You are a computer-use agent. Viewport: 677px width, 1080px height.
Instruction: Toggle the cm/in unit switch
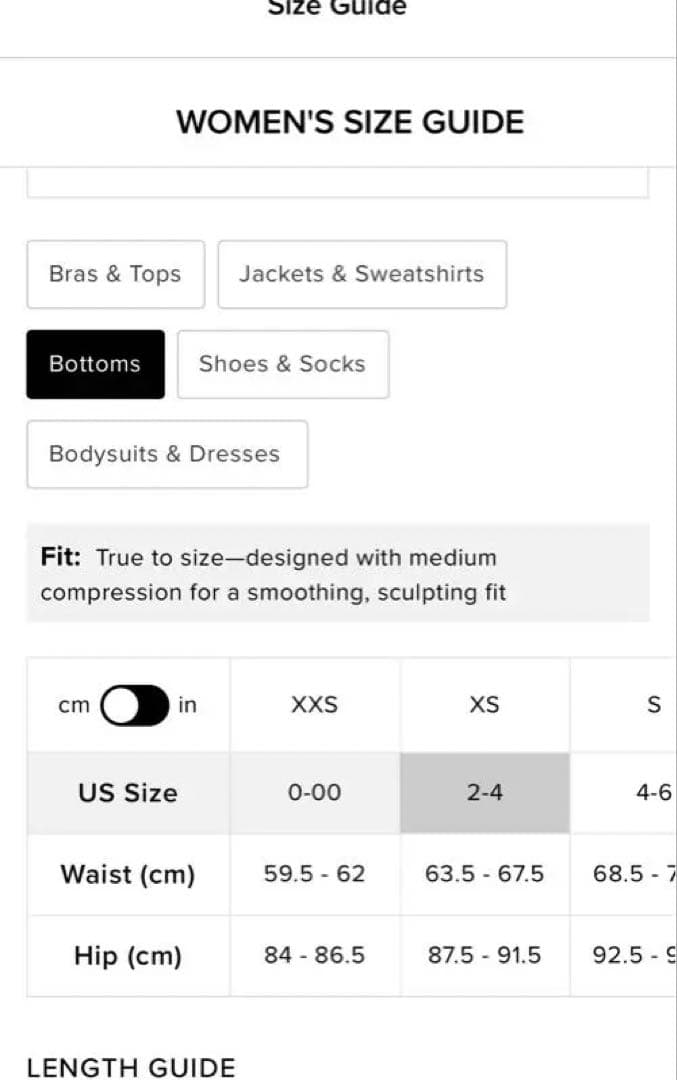(x=135, y=706)
